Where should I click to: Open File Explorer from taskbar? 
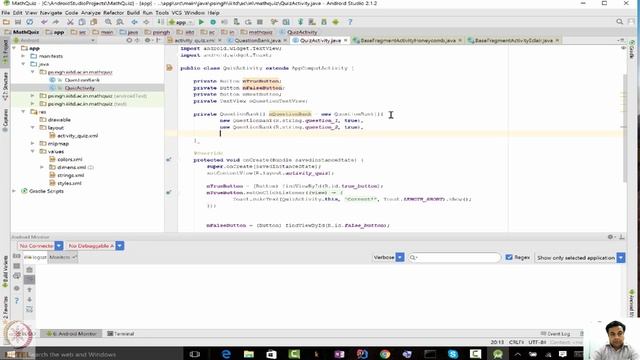249,354
